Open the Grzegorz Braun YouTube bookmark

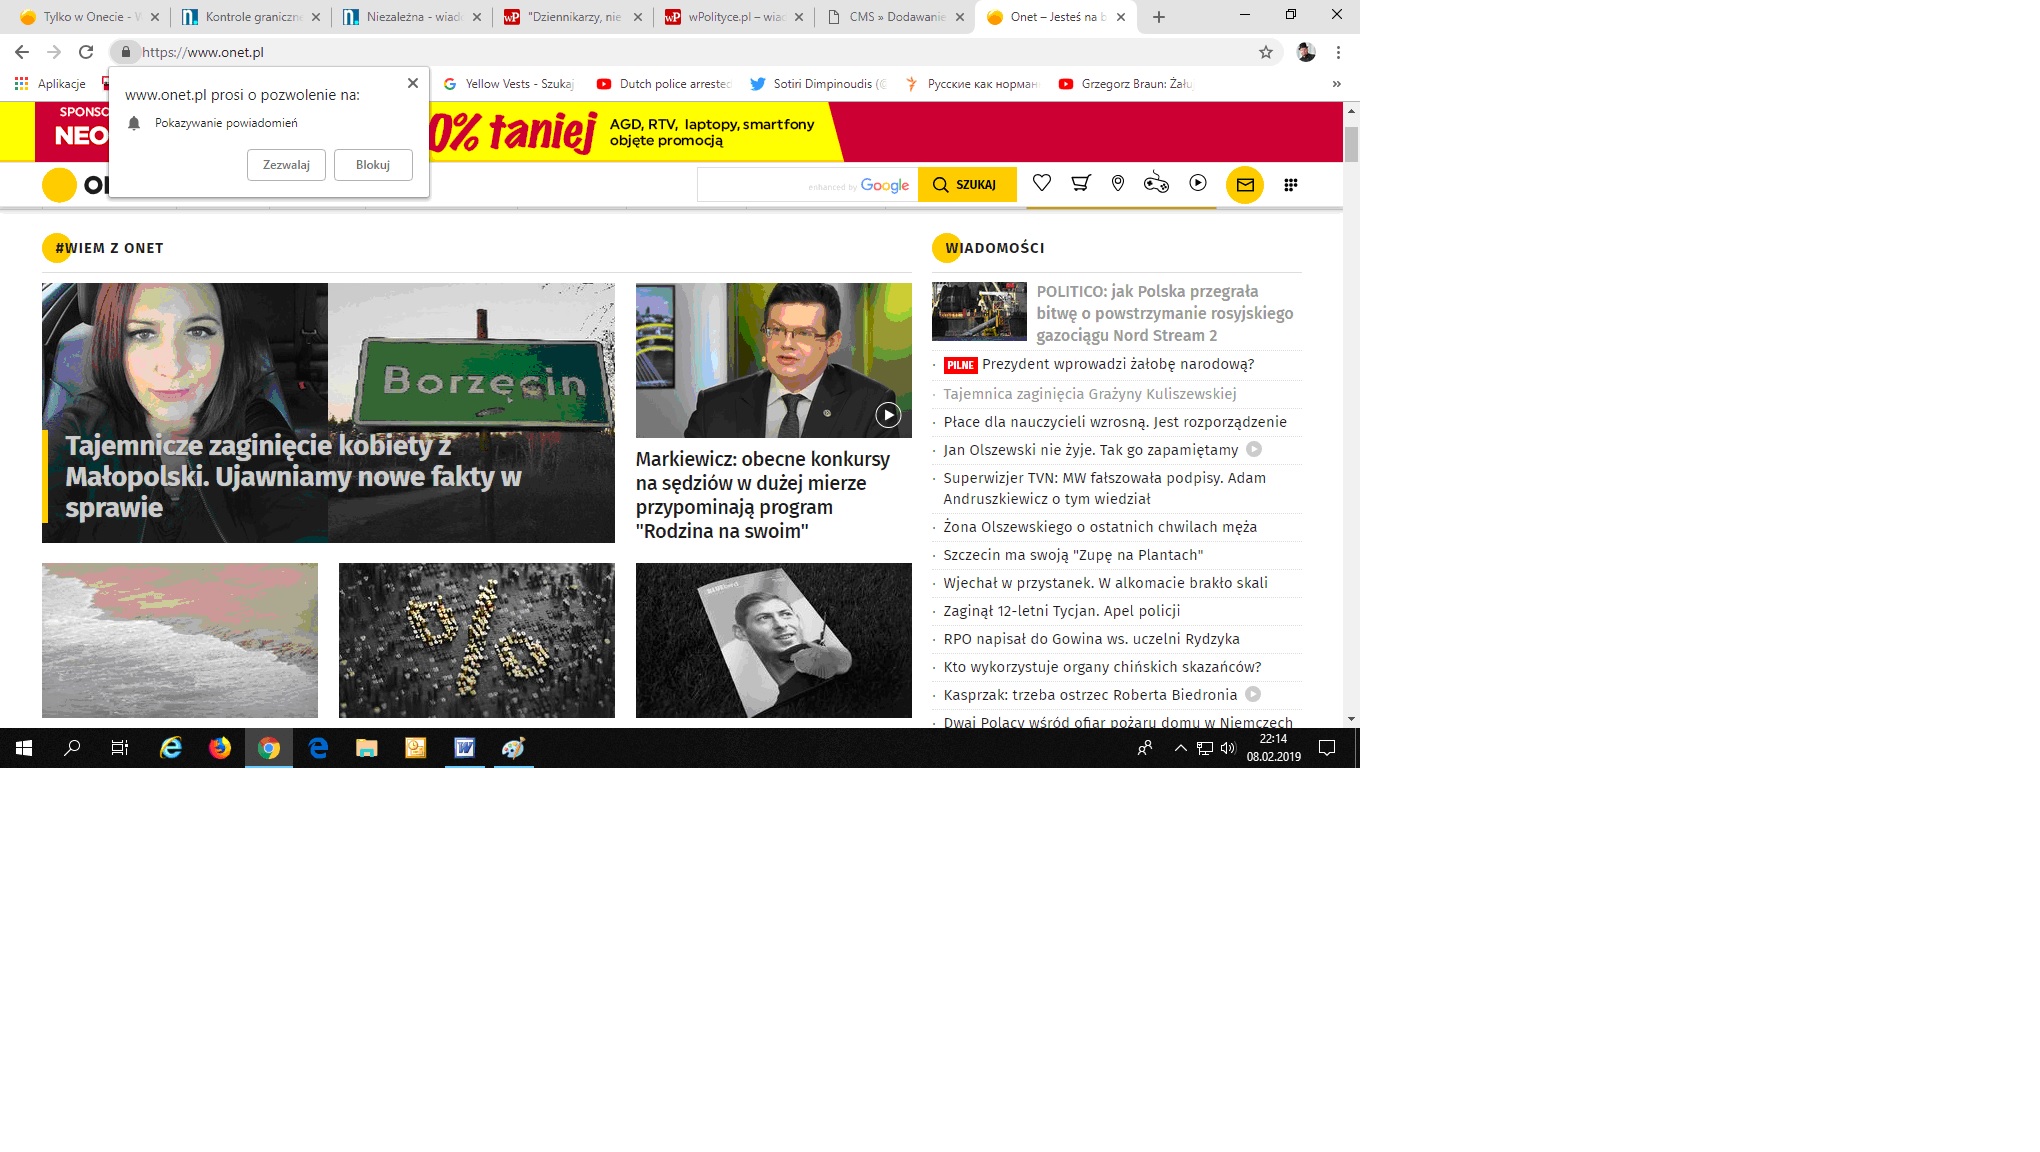(x=1126, y=84)
